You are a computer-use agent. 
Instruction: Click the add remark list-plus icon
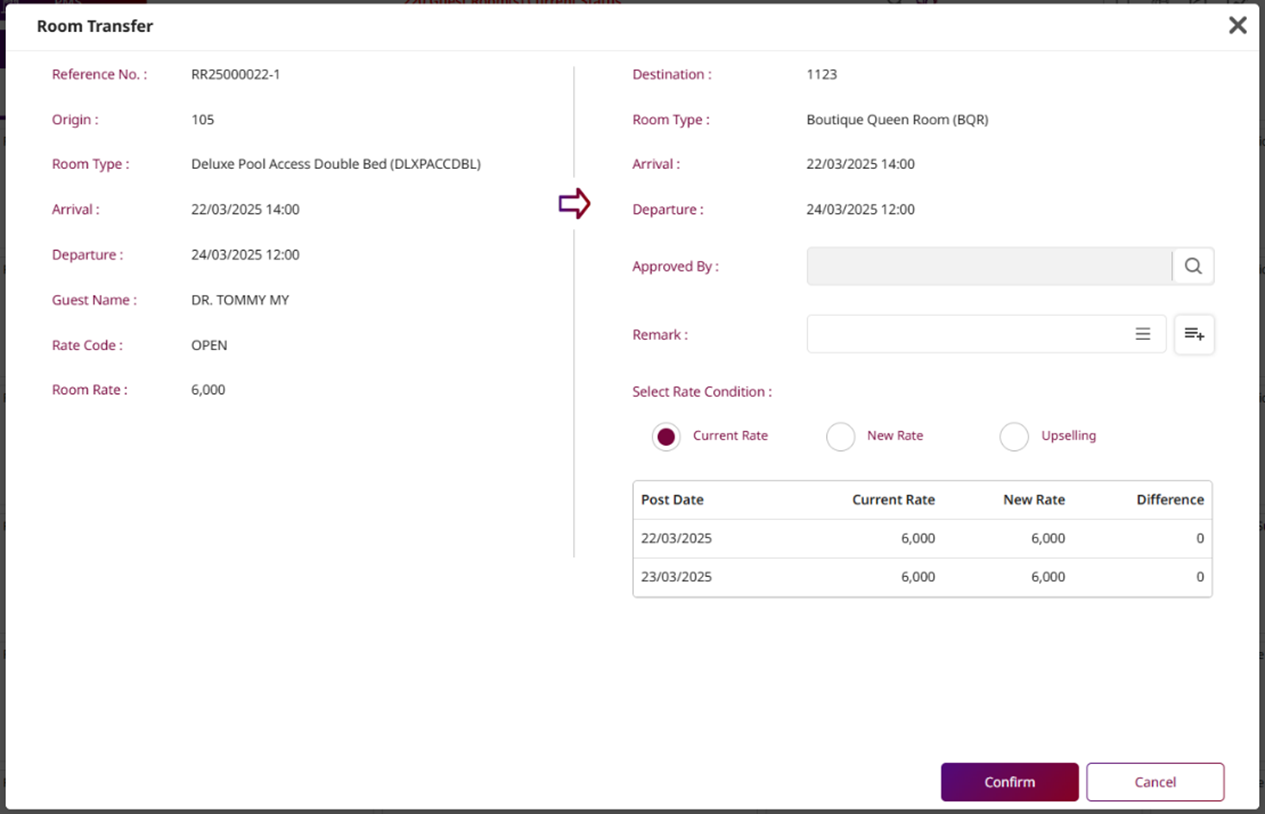pyautogui.click(x=1194, y=334)
